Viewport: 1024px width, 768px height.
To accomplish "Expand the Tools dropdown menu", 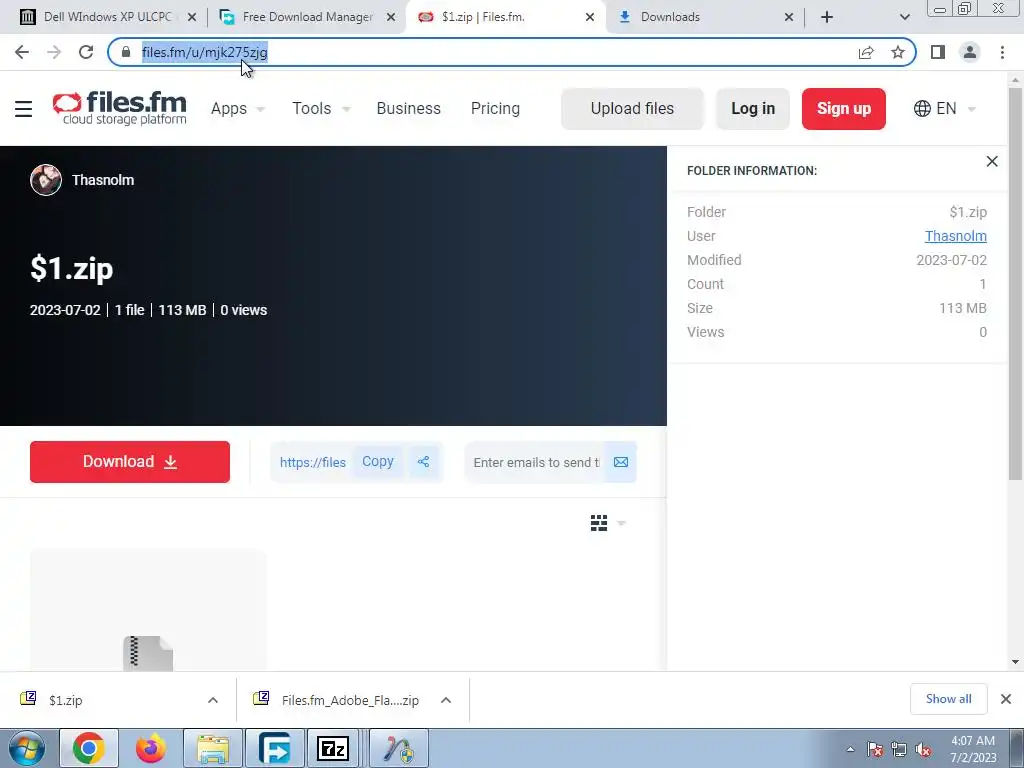I will [x=321, y=108].
